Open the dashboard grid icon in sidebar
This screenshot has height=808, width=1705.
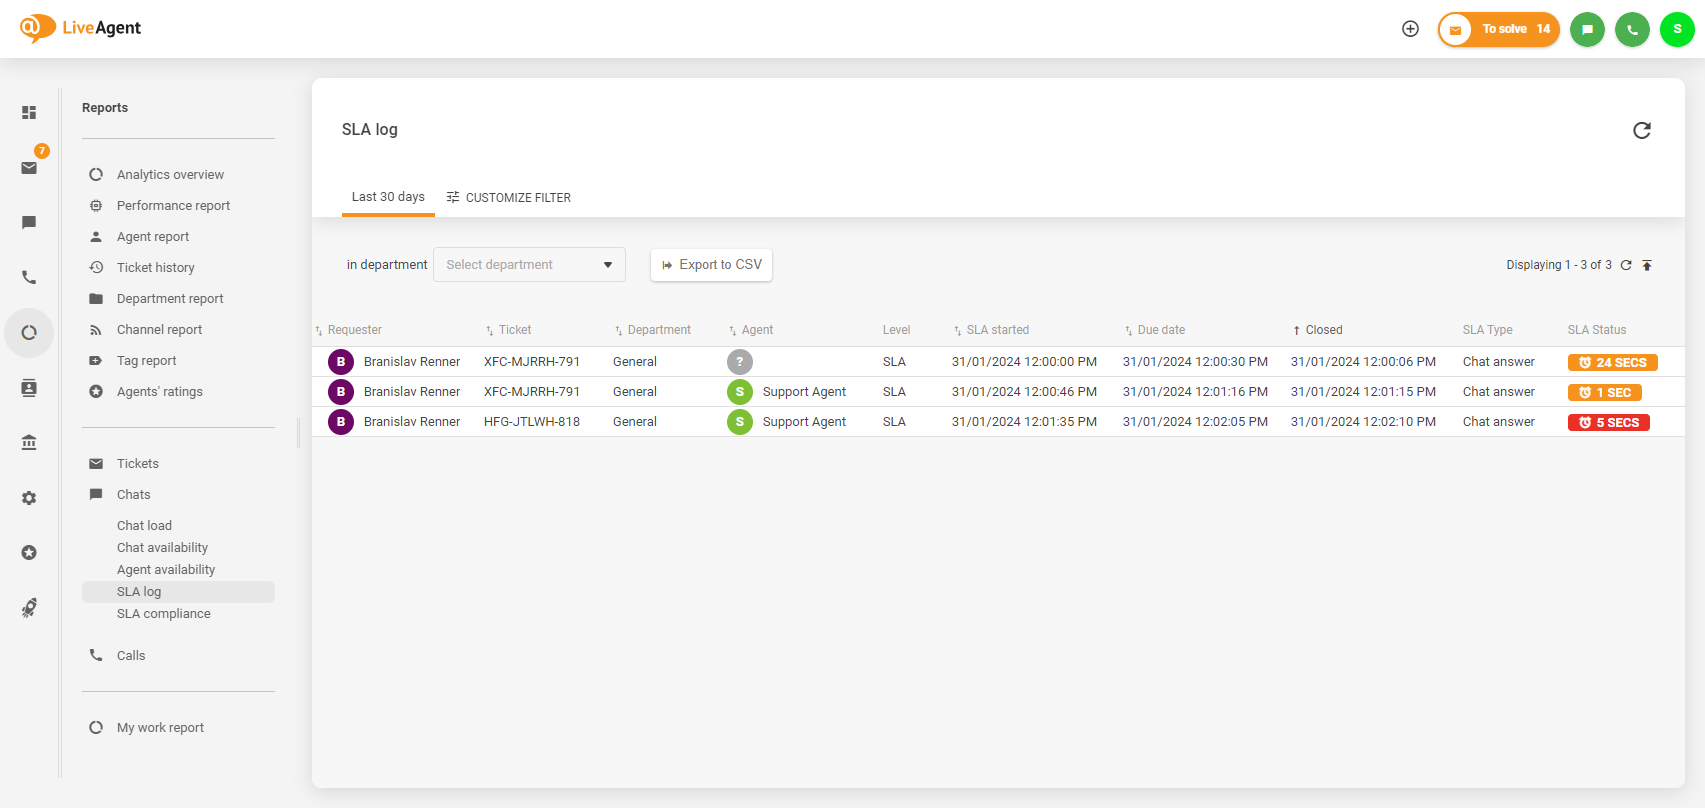29,113
